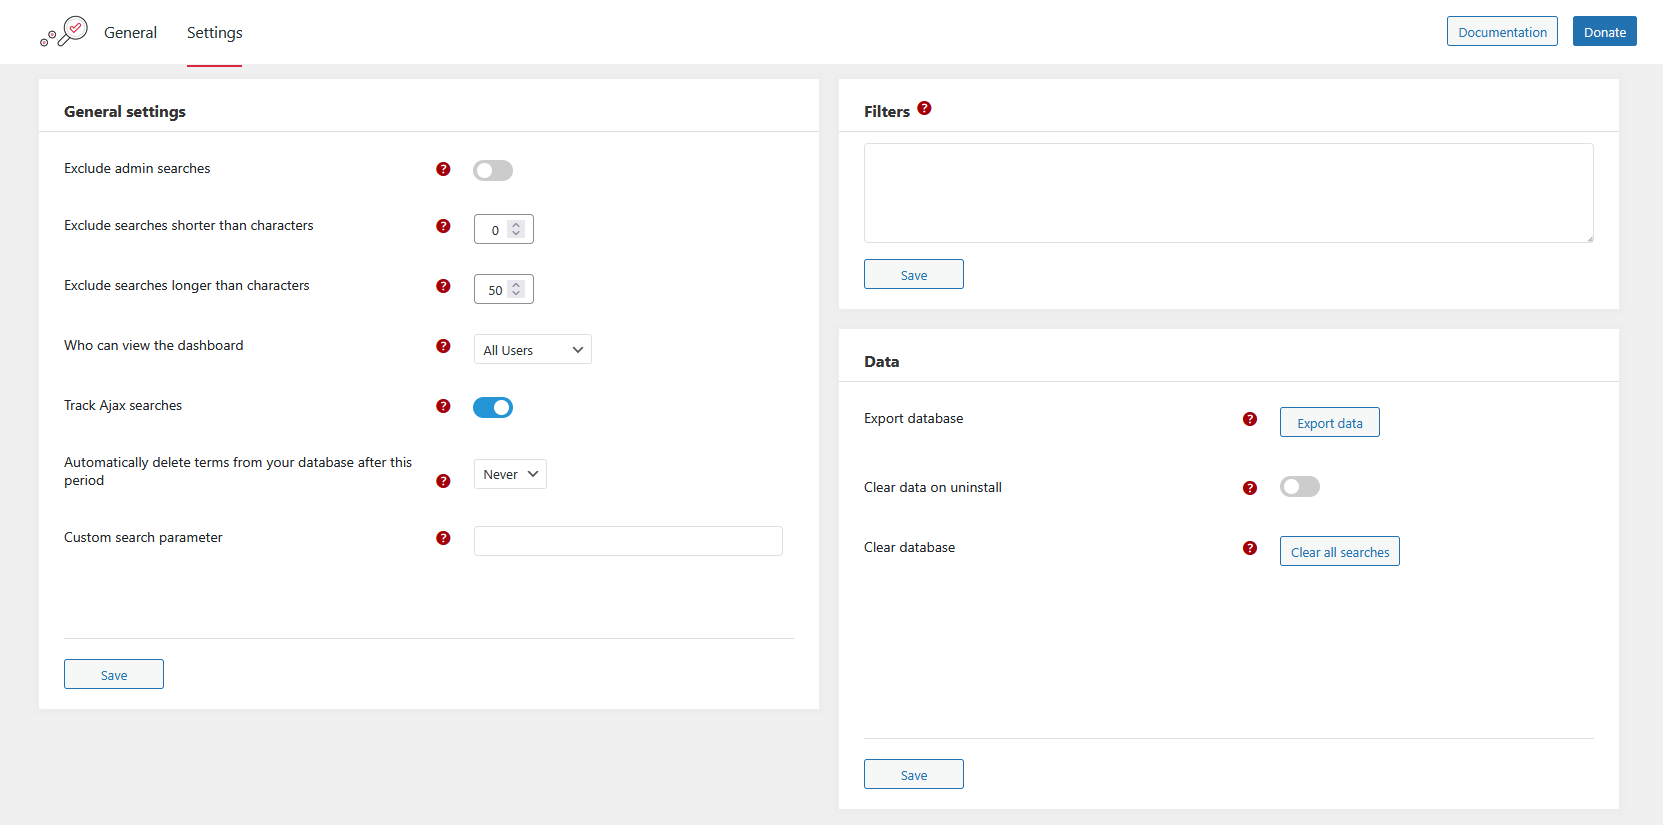The height and width of the screenshot is (825, 1663).
Task: Save the Filters section
Action: tap(914, 274)
